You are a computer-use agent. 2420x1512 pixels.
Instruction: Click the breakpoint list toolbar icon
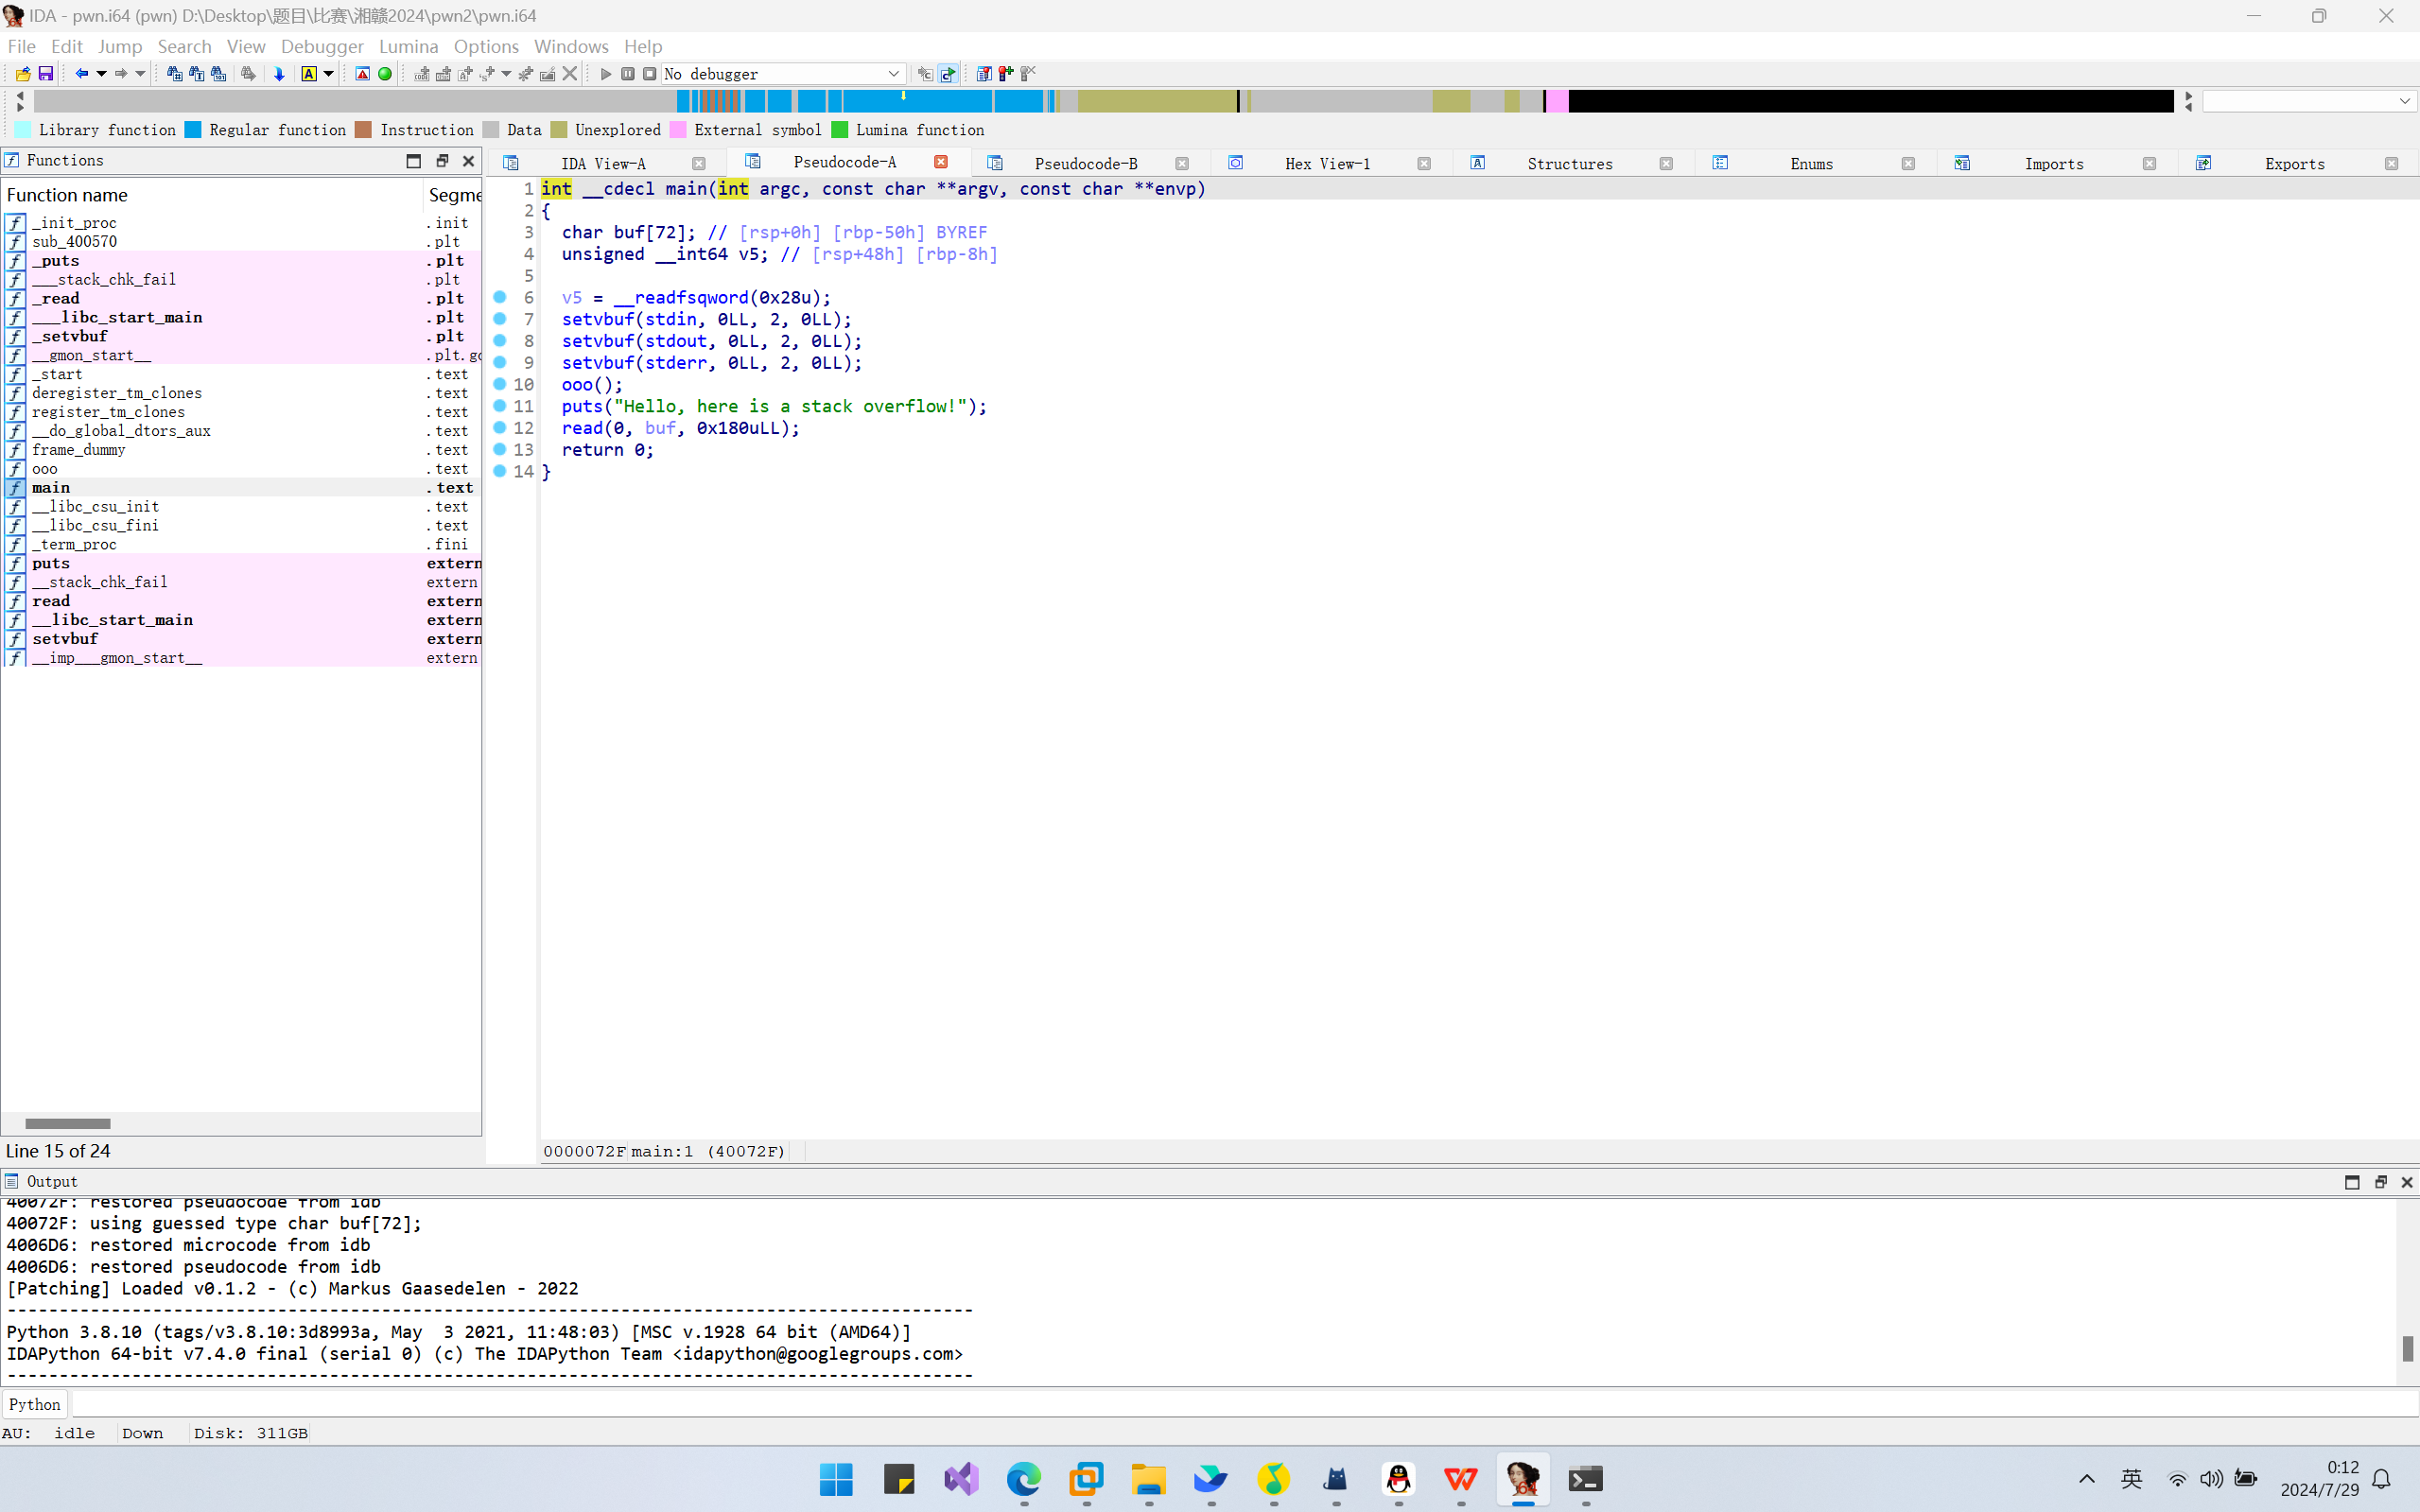(x=984, y=74)
